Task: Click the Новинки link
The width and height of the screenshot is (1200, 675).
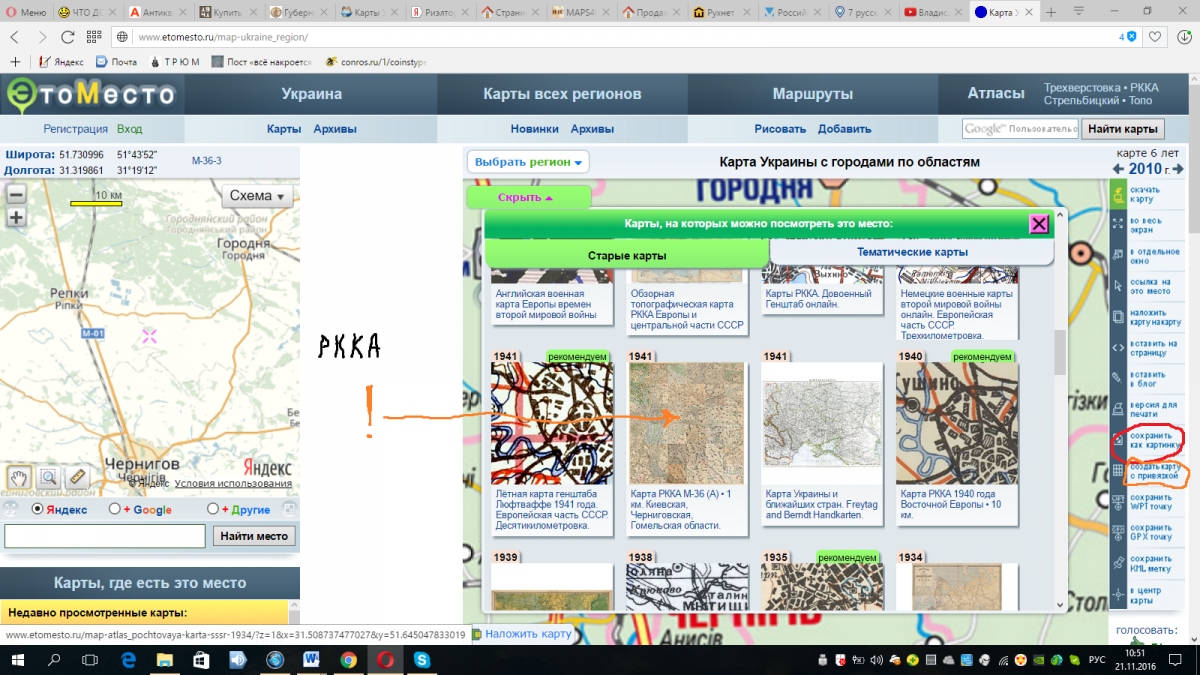Action: [535, 129]
